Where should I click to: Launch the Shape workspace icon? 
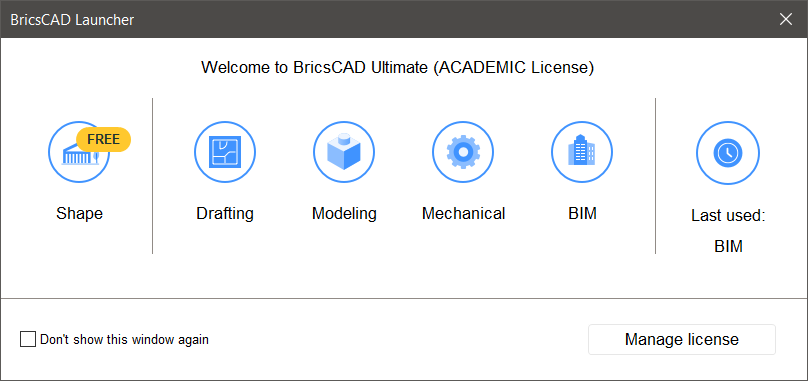pos(79,152)
